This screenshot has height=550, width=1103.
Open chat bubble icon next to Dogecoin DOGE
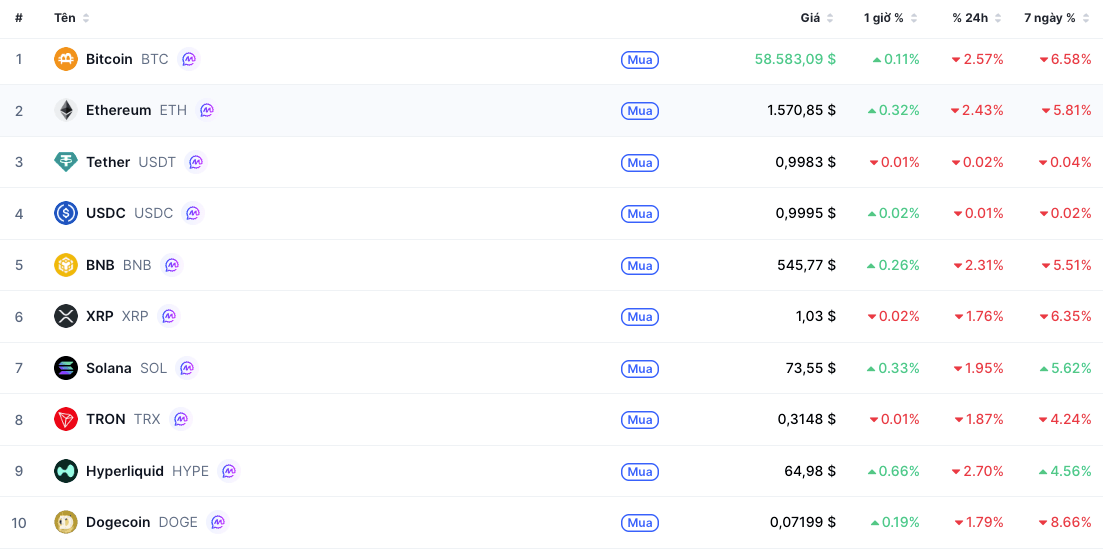pyautogui.click(x=218, y=523)
